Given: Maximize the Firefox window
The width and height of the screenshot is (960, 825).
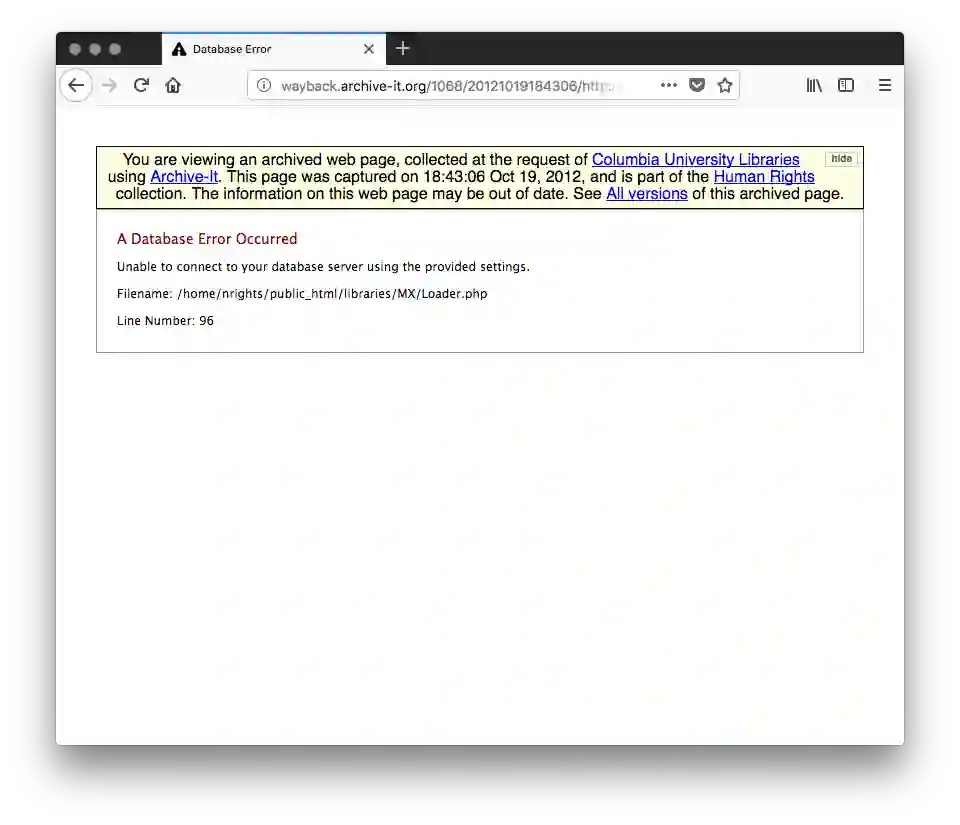Looking at the screenshot, I should coord(115,49).
